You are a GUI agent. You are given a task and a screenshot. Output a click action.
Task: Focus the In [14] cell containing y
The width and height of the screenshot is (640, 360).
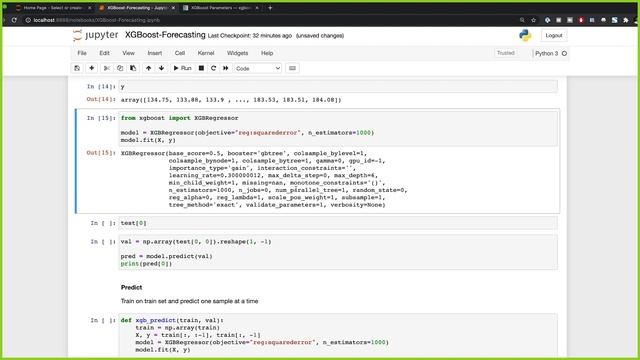point(338,87)
